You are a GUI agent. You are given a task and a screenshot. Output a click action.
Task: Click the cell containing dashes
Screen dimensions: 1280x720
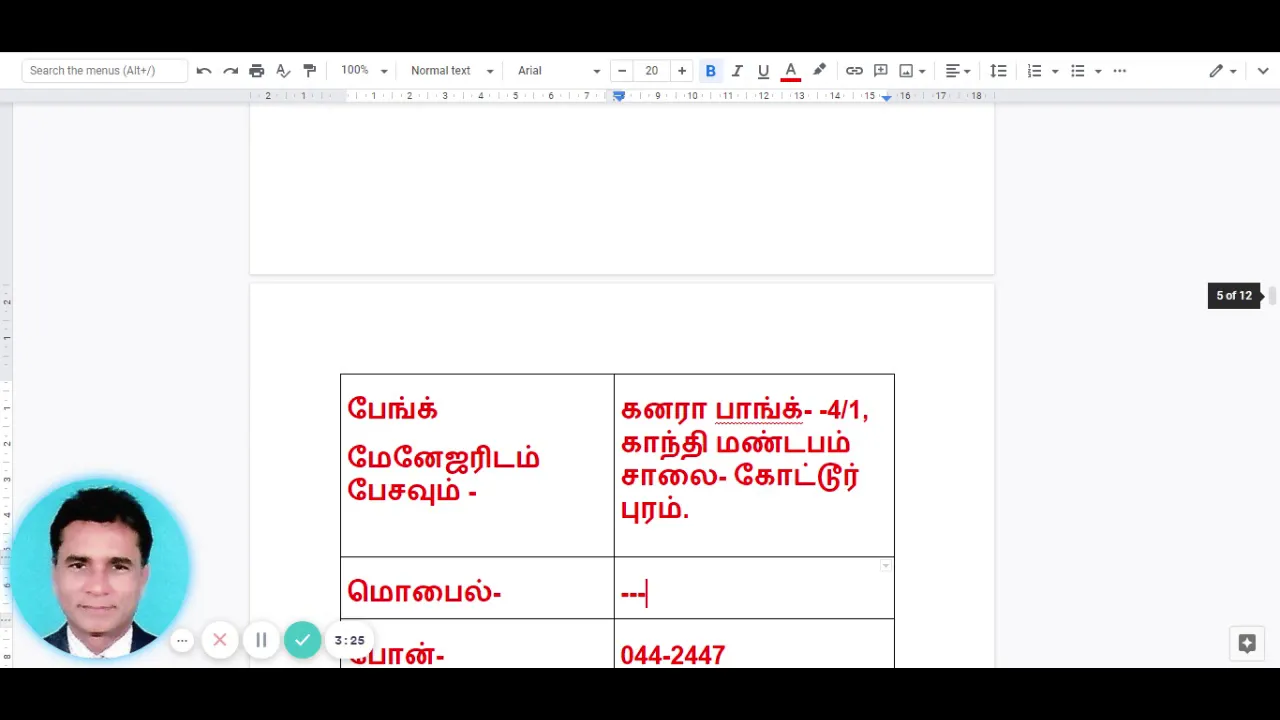point(754,588)
